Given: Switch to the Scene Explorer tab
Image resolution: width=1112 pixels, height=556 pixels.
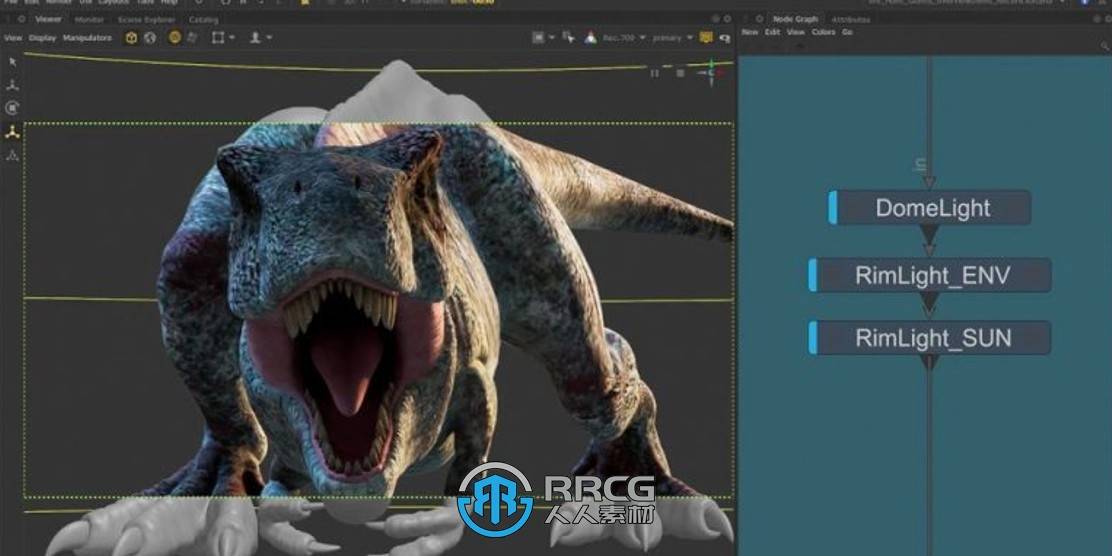Looking at the screenshot, I should coord(146,19).
